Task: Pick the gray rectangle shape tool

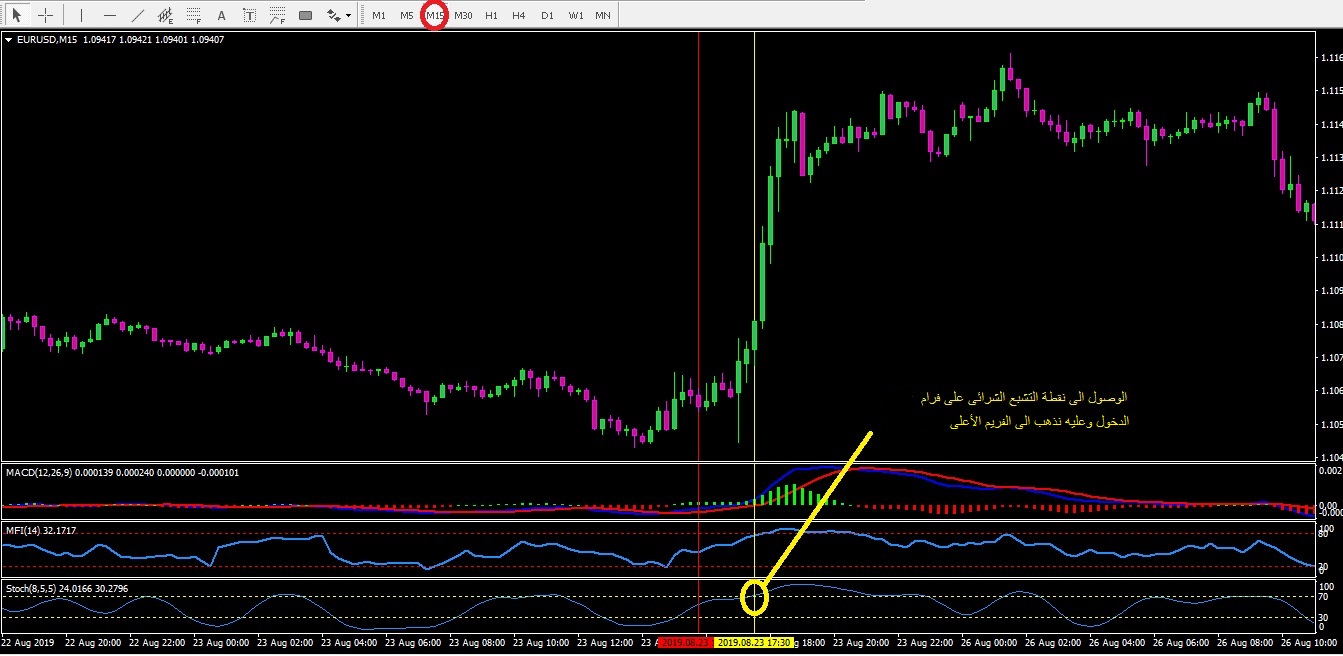Action: [x=306, y=15]
